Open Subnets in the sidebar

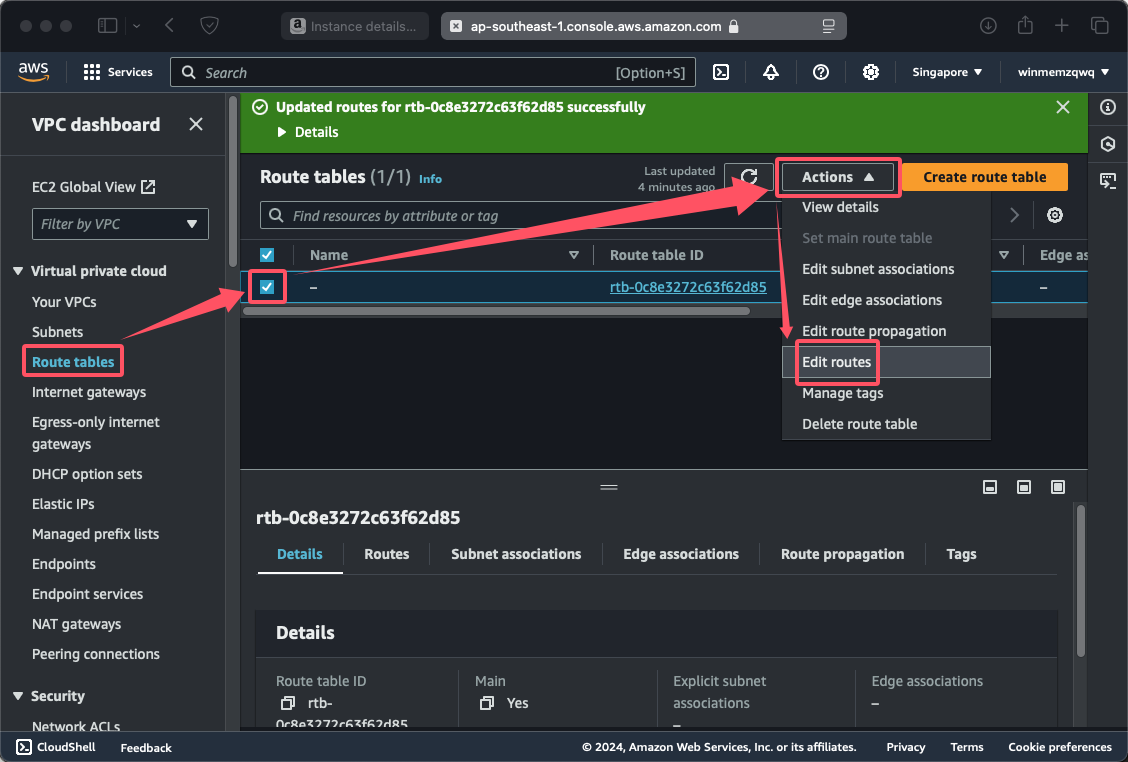click(57, 332)
